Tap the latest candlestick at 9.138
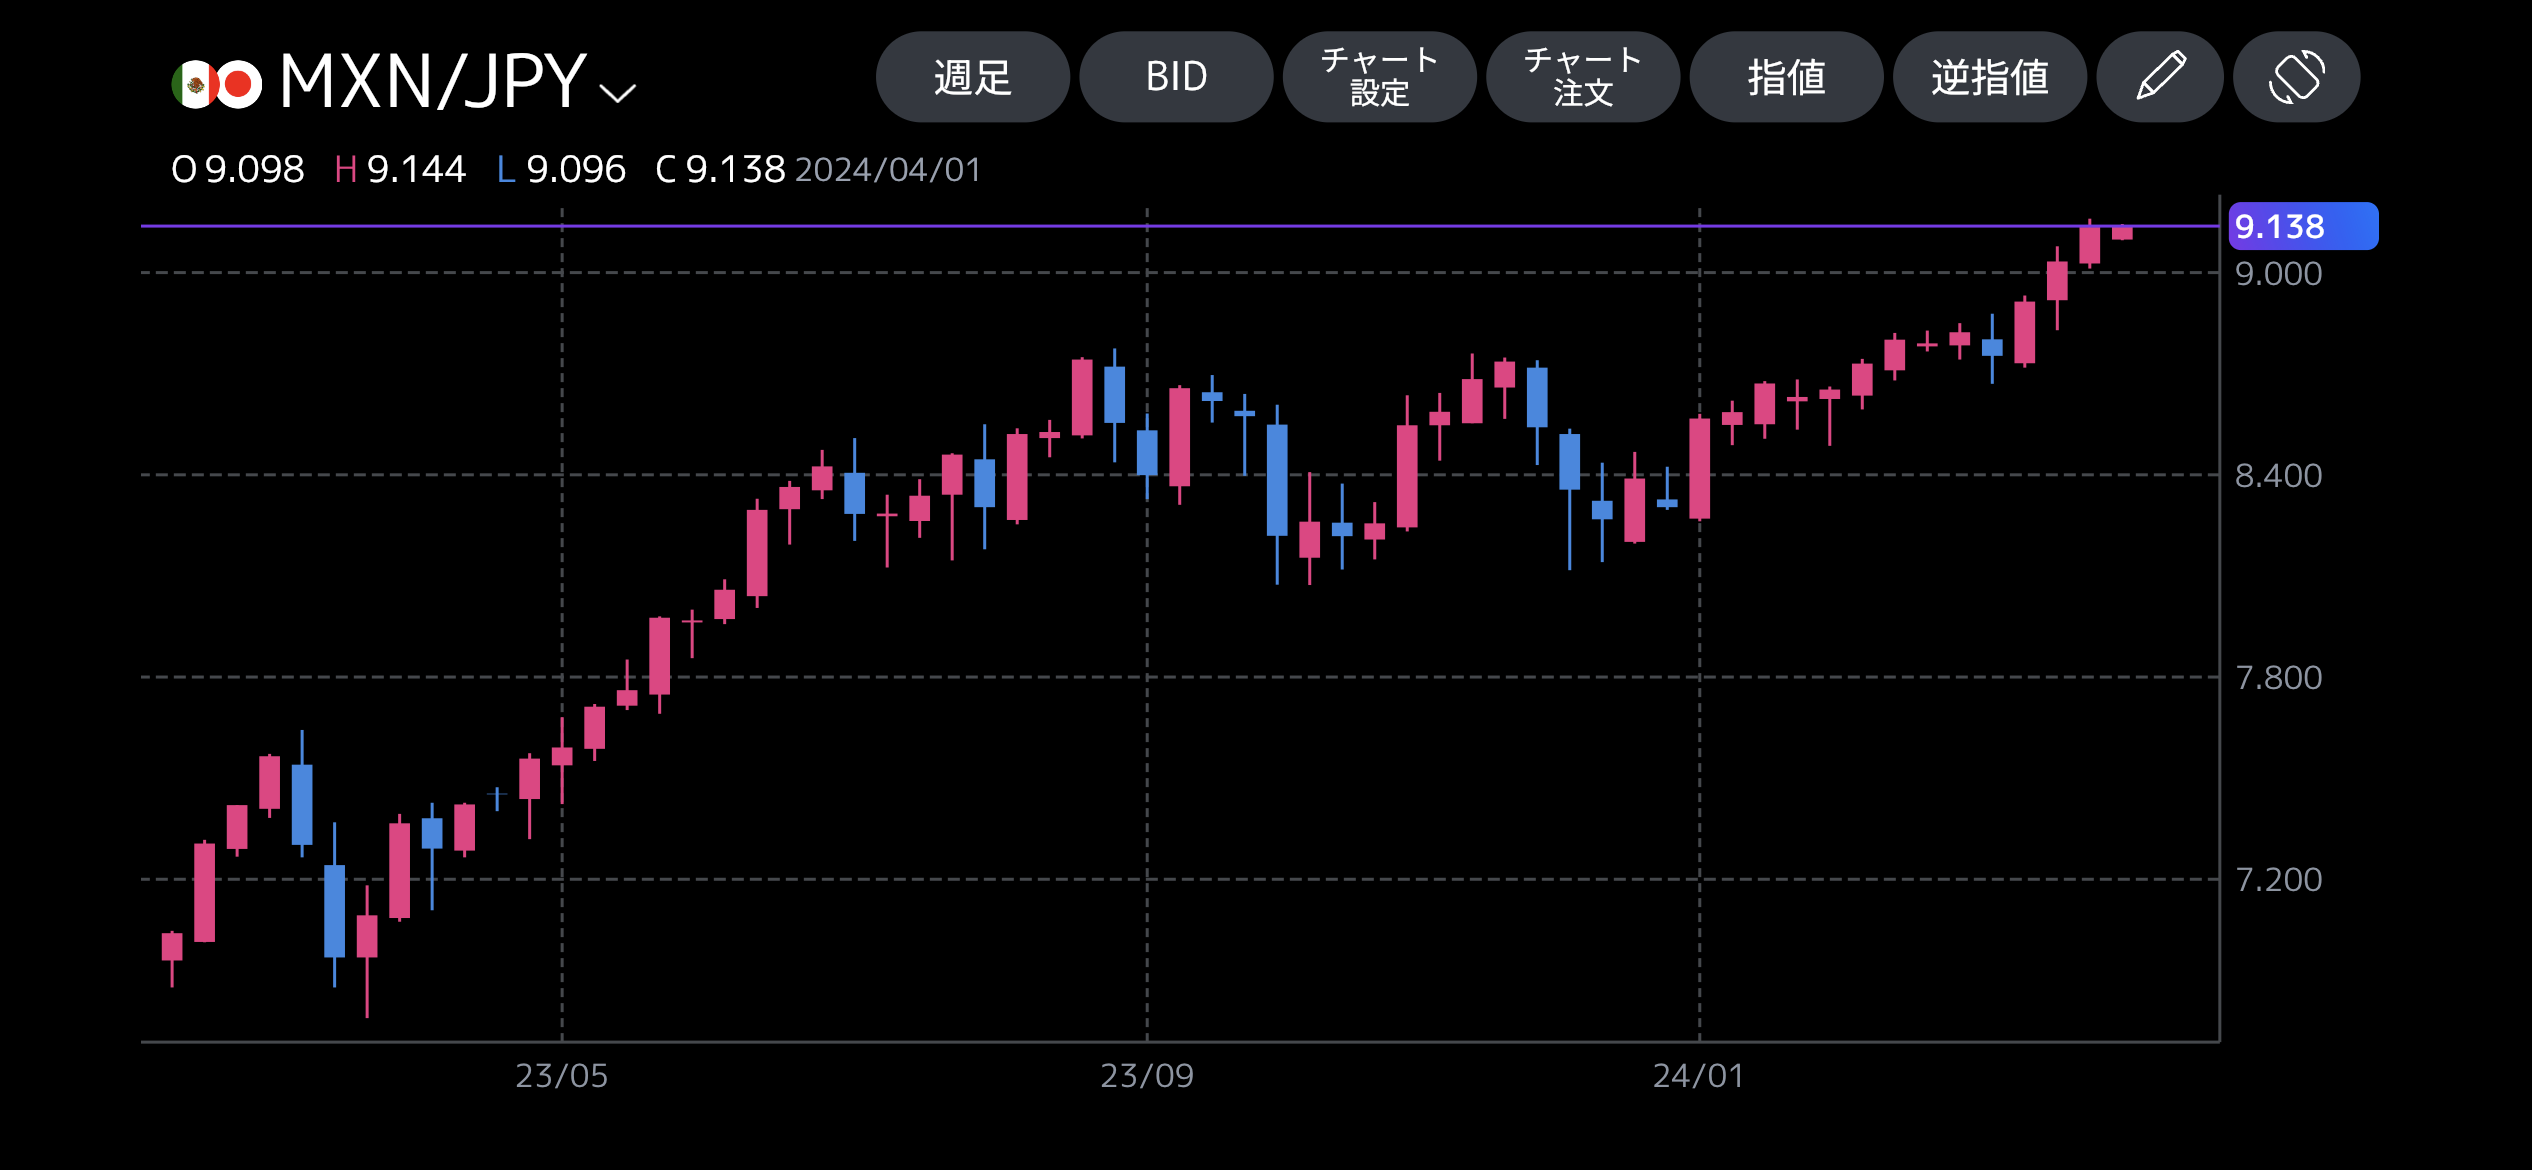Image resolution: width=2532 pixels, height=1170 pixels. click(2122, 232)
